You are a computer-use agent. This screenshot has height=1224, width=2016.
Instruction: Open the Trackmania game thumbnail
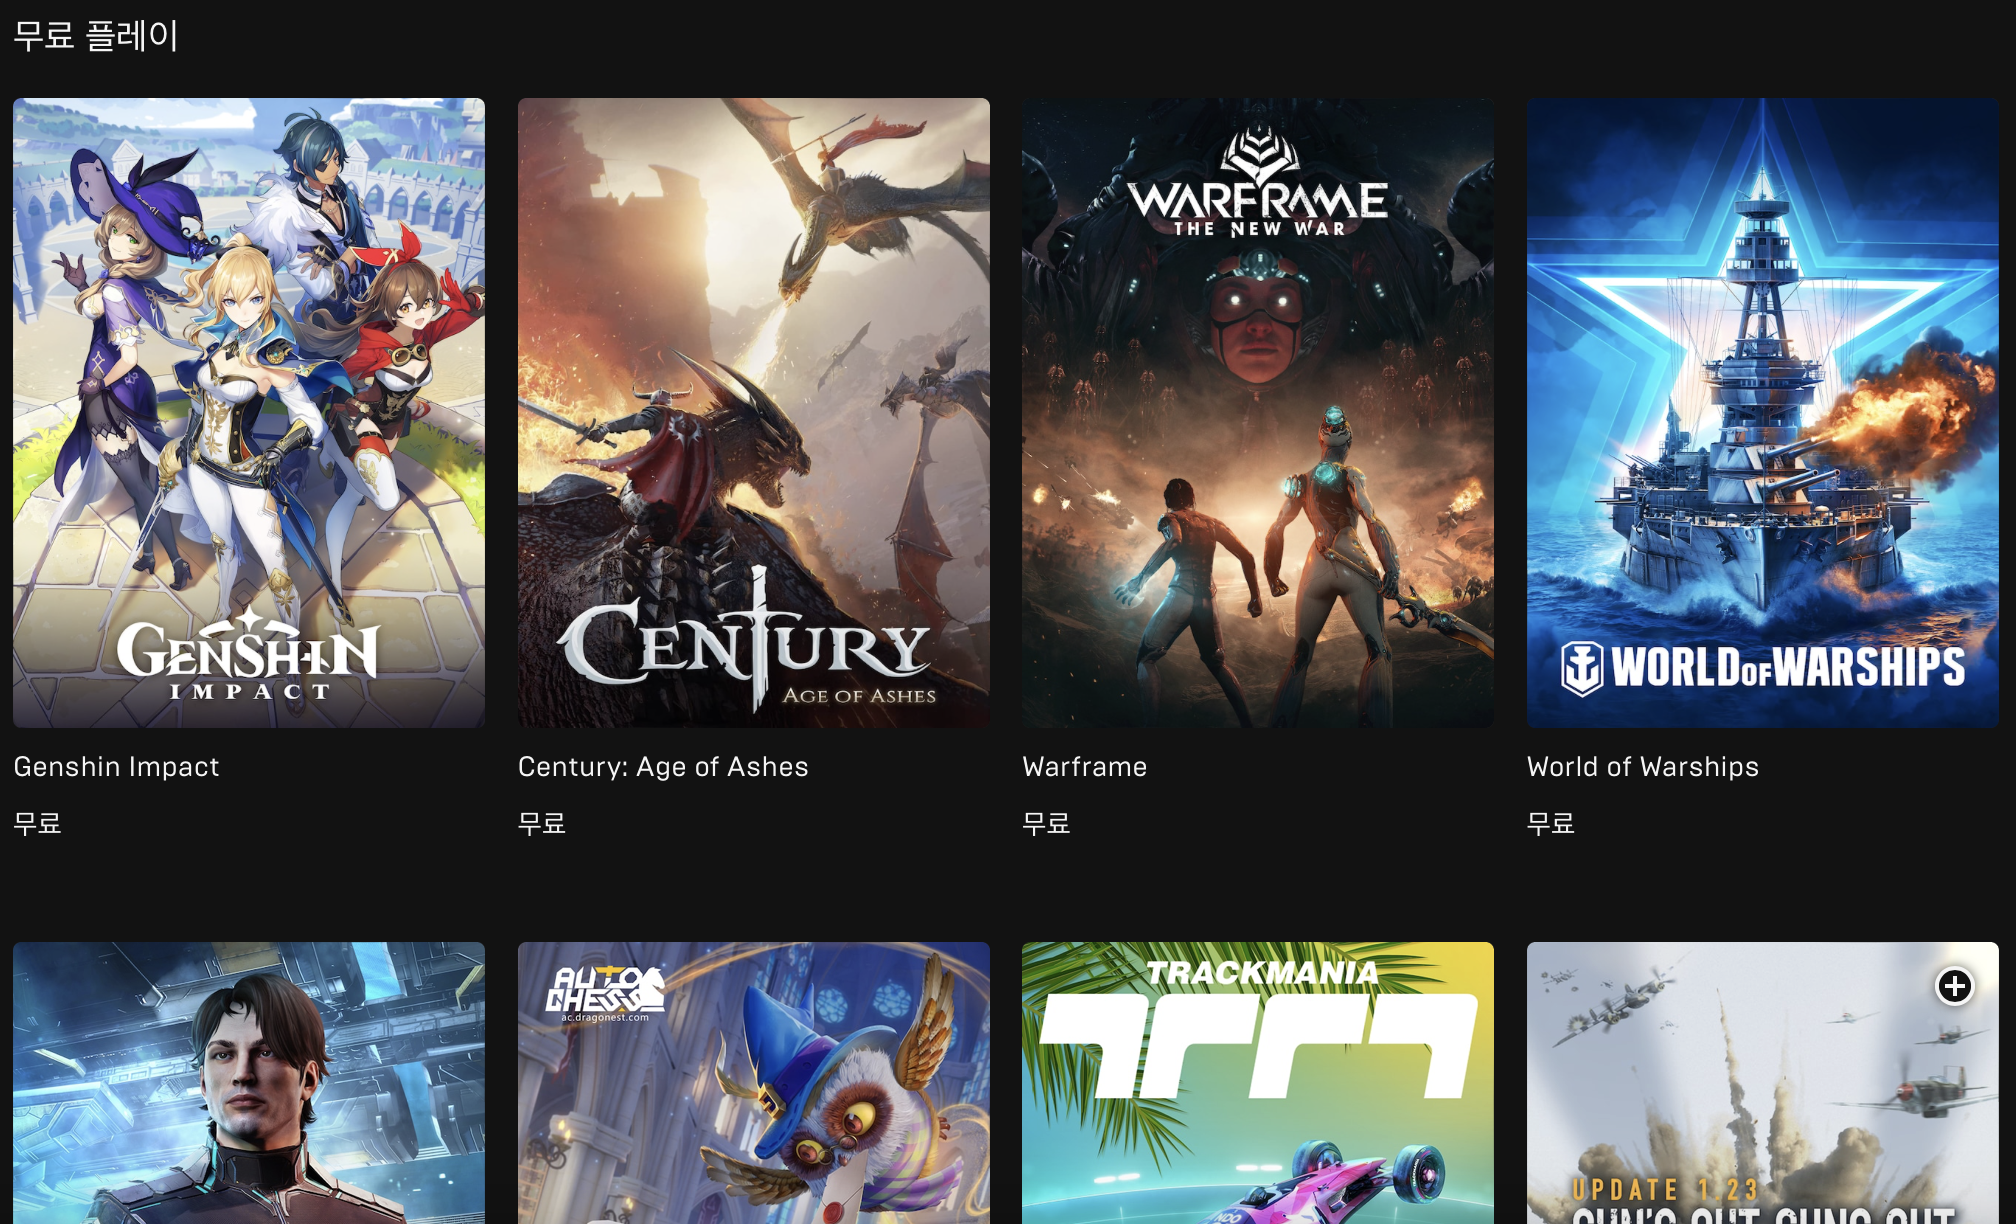(x=1258, y=1083)
